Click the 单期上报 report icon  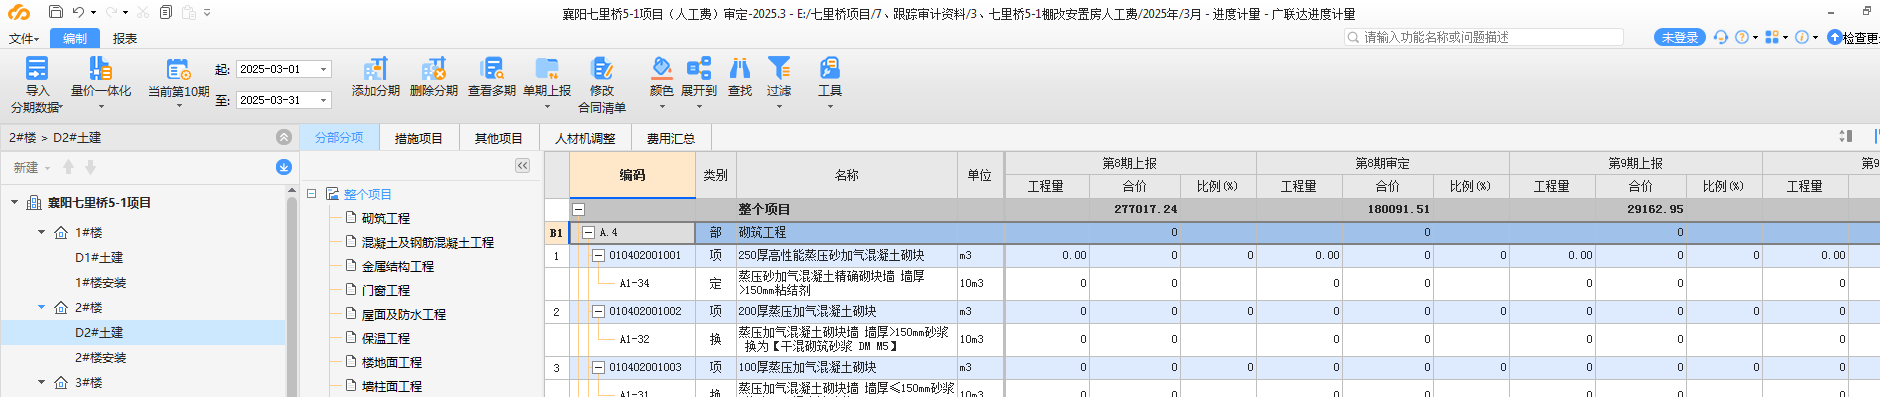coord(547,69)
